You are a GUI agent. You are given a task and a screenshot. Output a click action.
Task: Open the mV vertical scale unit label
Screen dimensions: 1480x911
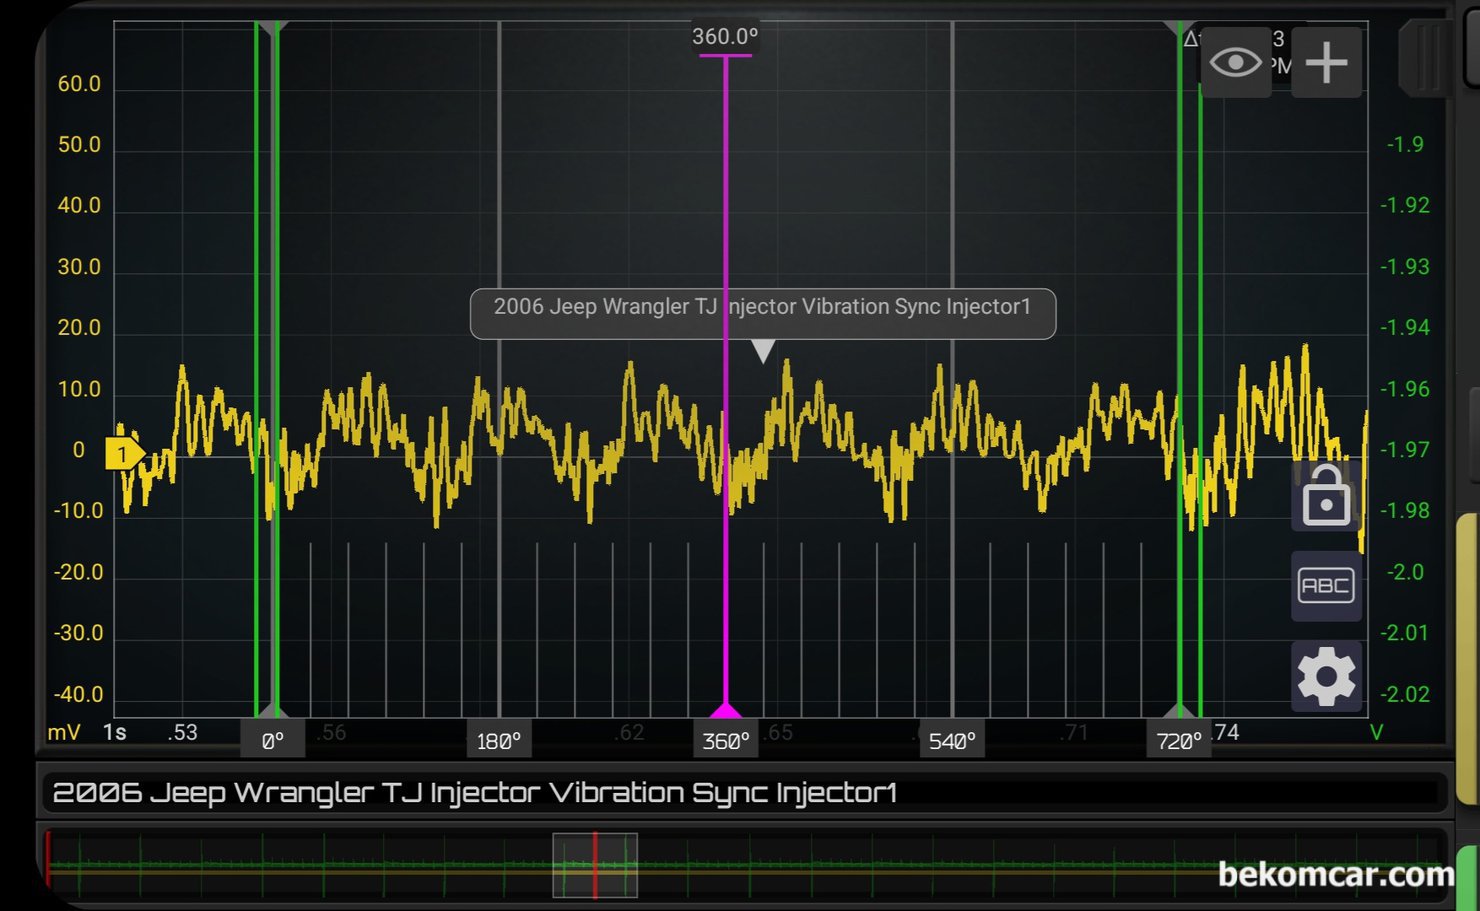coord(64,732)
